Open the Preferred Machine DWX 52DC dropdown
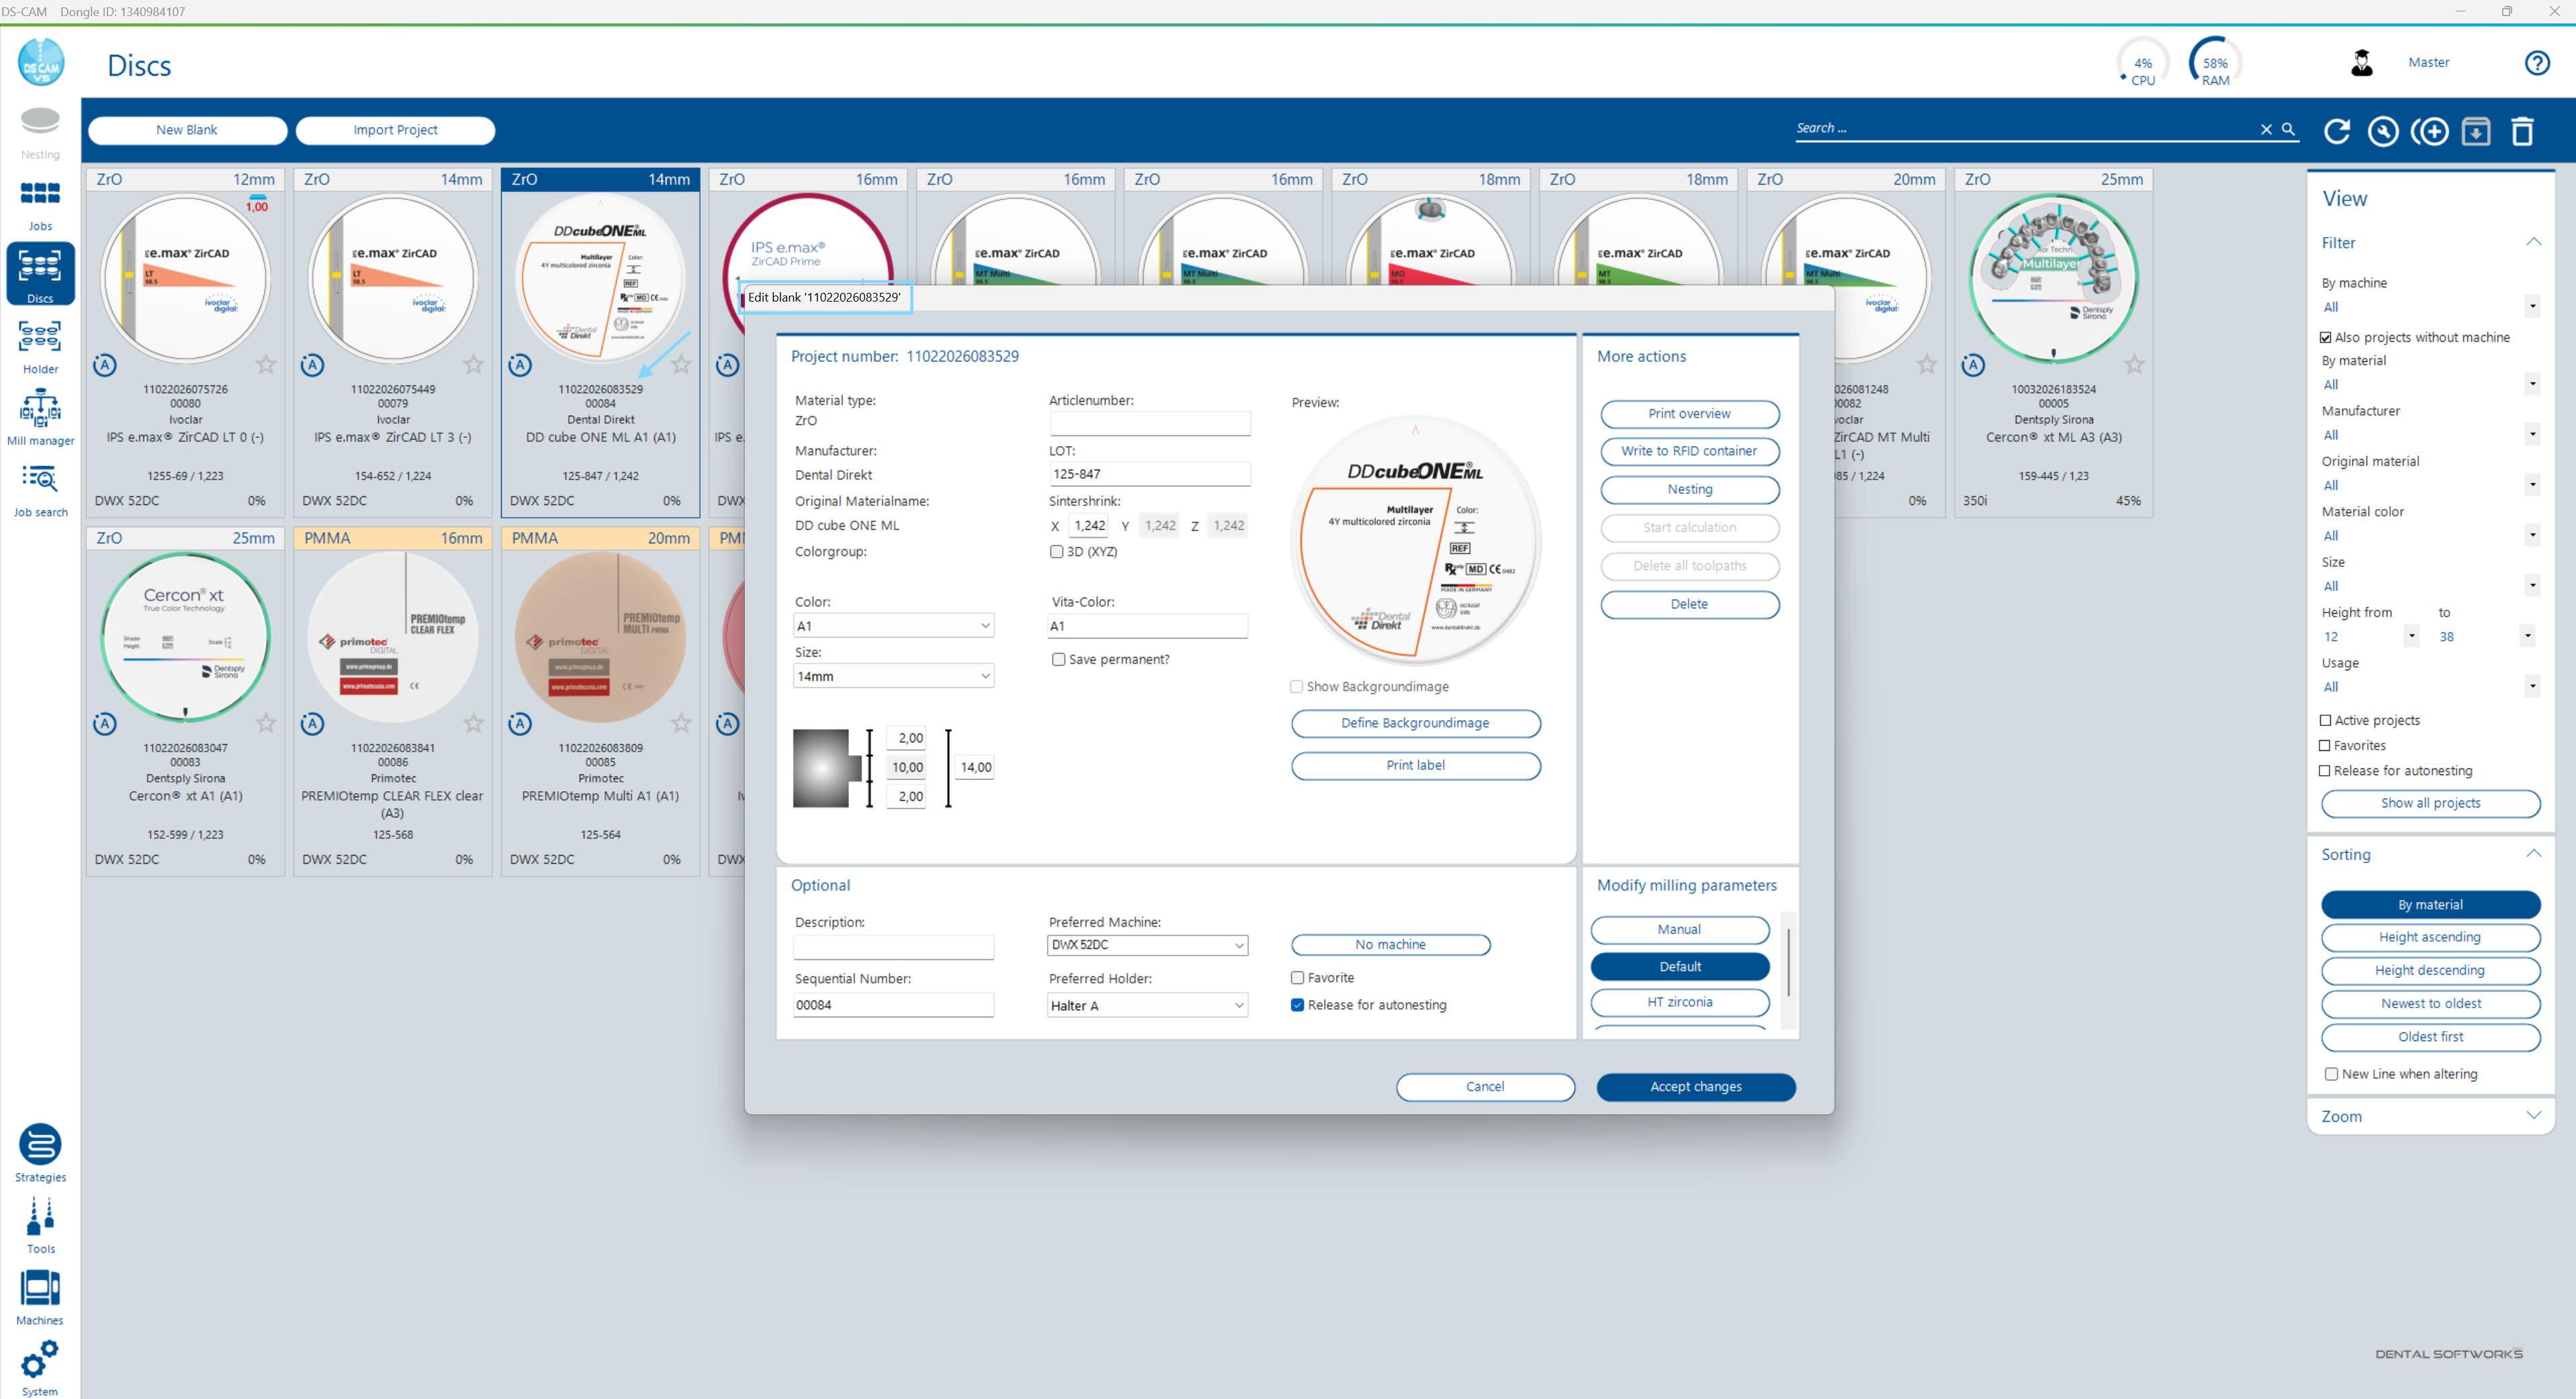Viewport: 2576px width, 1399px height. (1147, 945)
